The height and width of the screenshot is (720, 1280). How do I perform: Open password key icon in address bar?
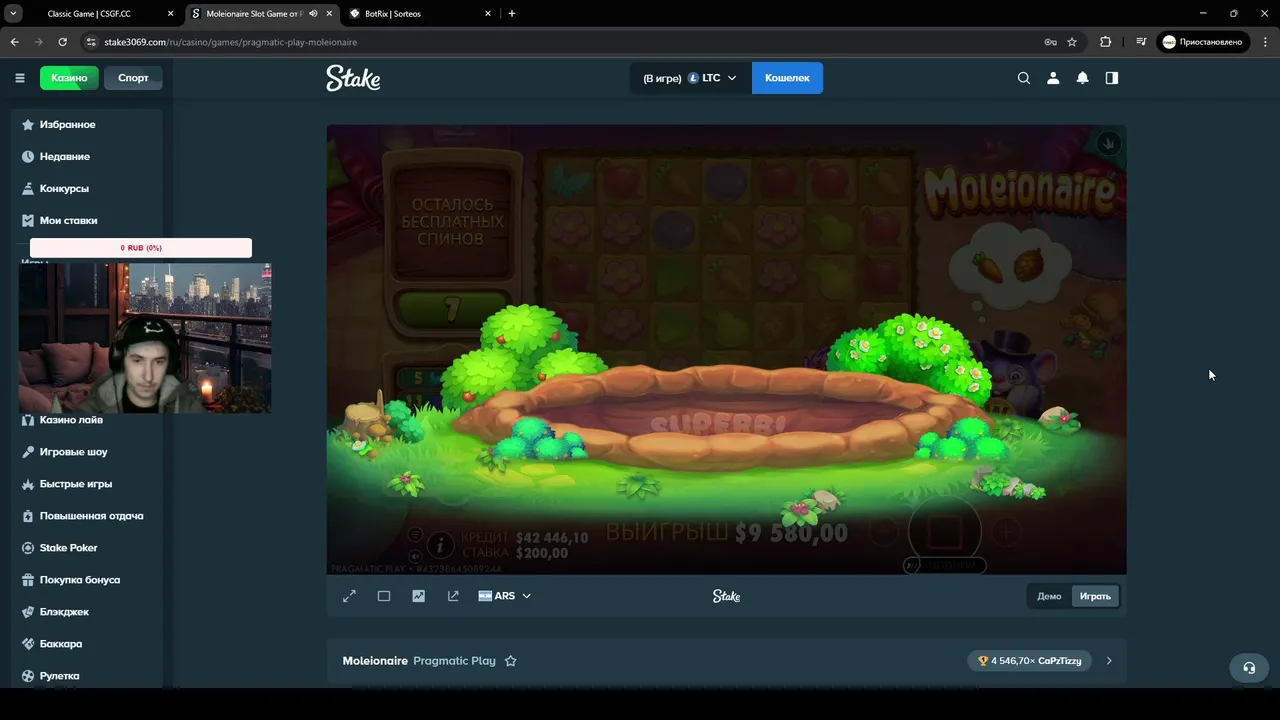[1050, 42]
